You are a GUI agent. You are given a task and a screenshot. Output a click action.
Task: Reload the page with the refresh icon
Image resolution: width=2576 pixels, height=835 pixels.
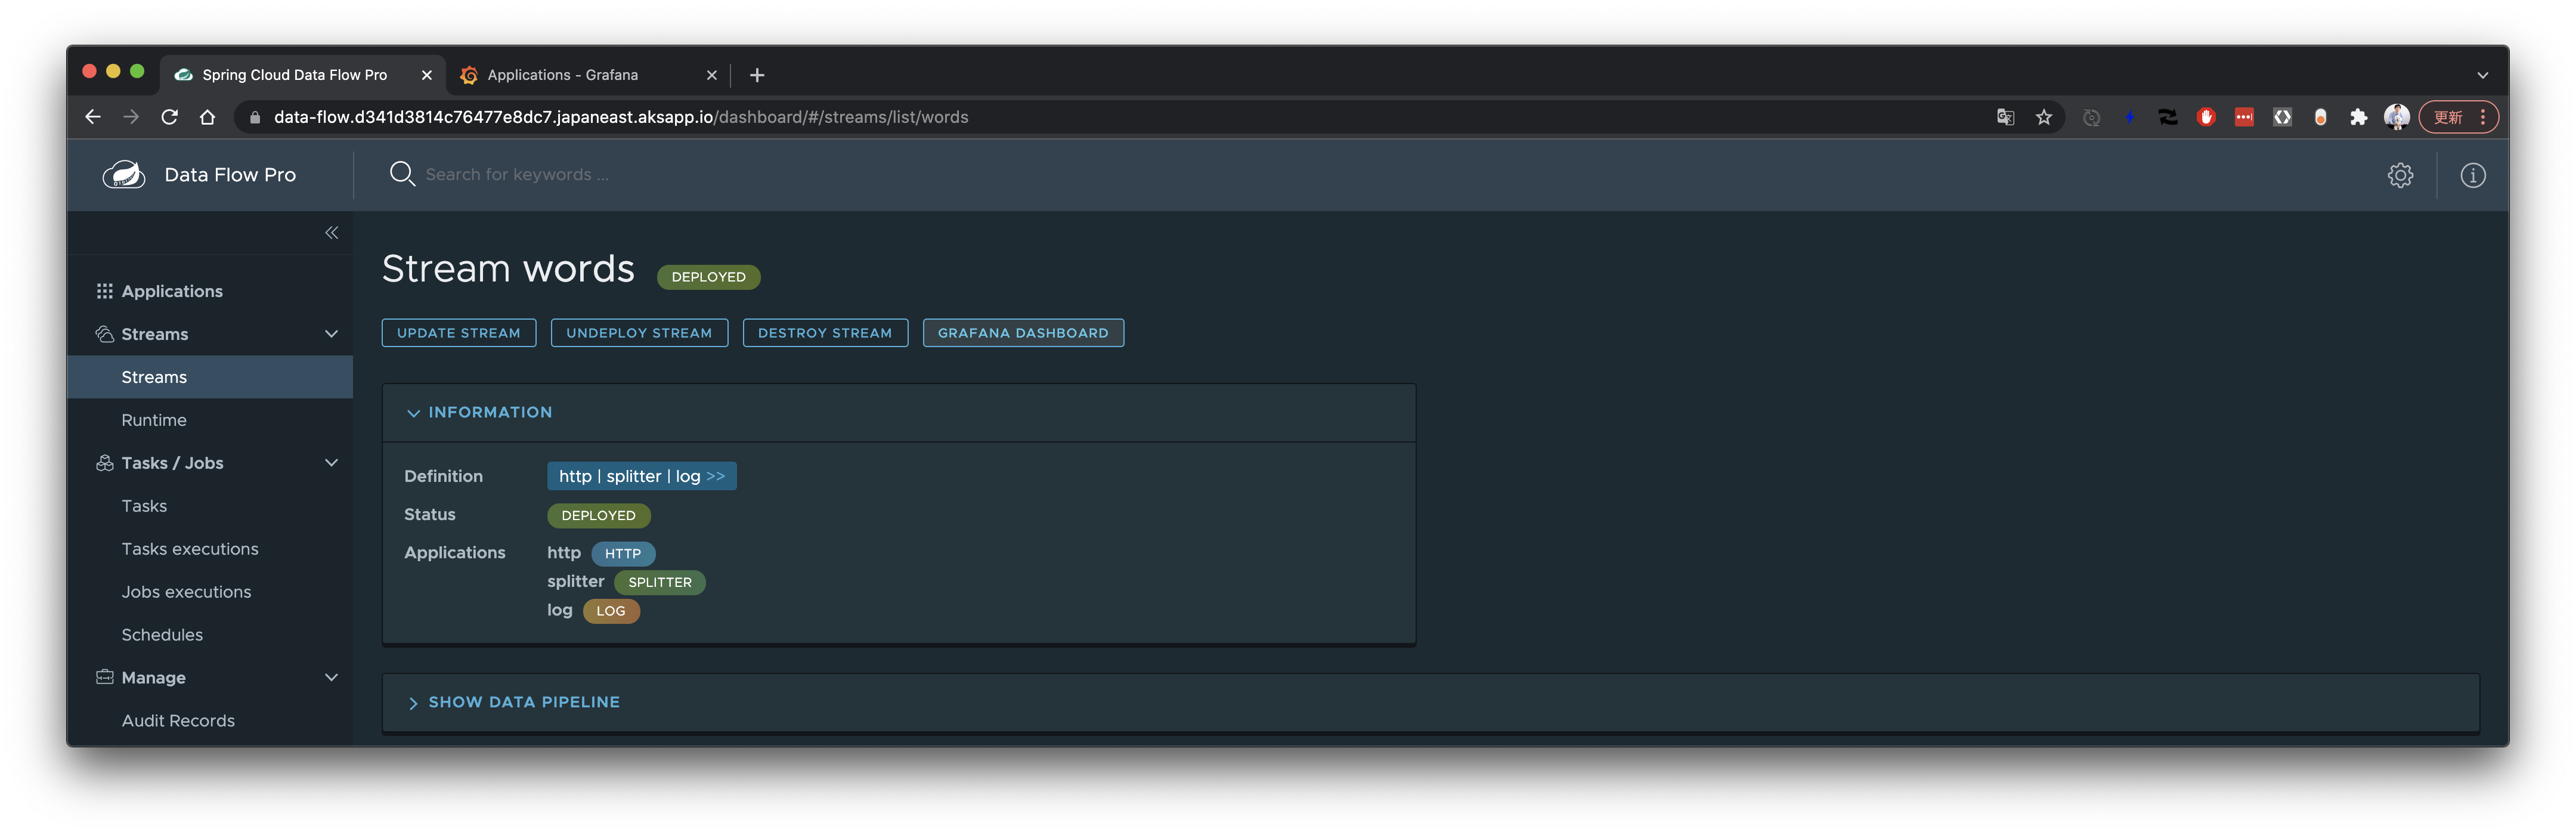(169, 117)
